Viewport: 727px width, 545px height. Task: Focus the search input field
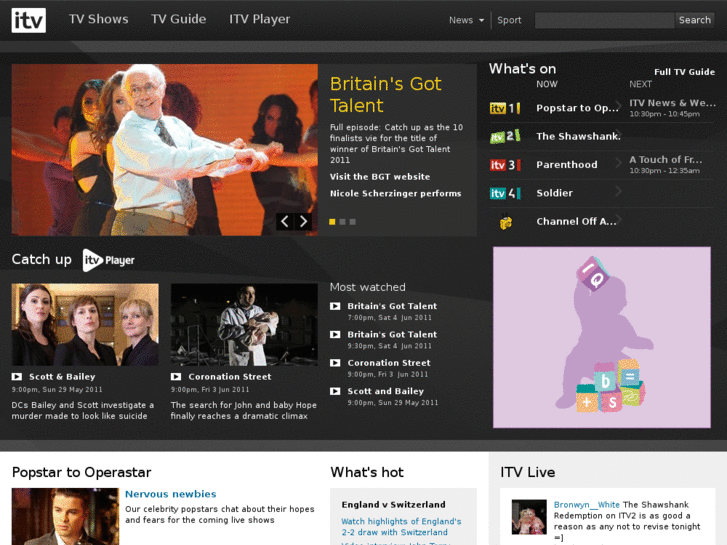pyautogui.click(x=605, y=20)
